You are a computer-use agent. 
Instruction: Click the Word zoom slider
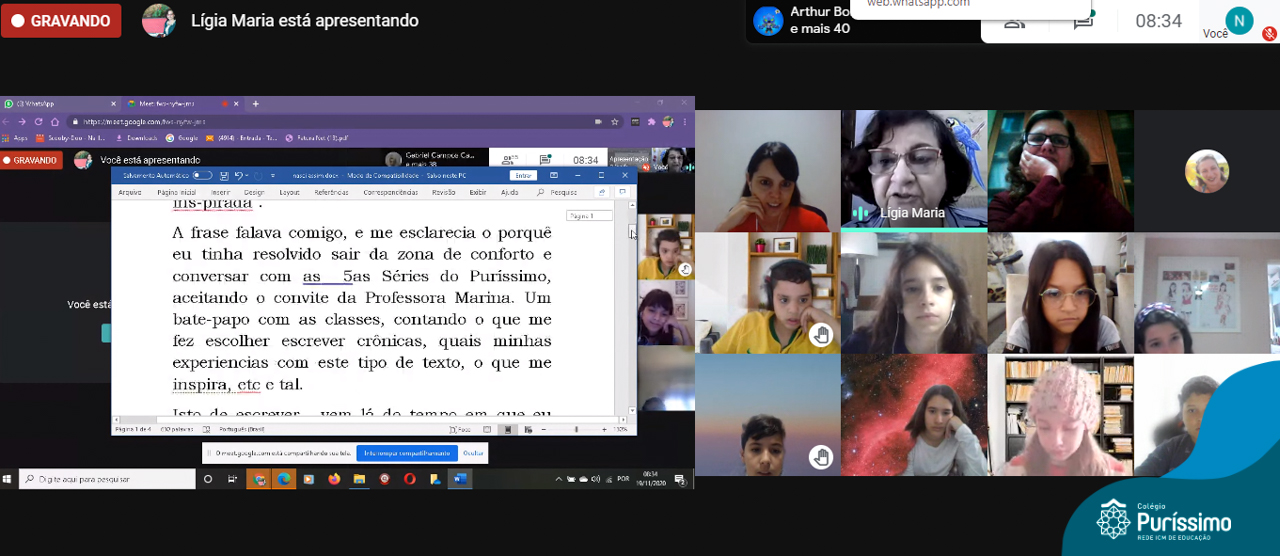pyautogui.click(x=576, y=429)
